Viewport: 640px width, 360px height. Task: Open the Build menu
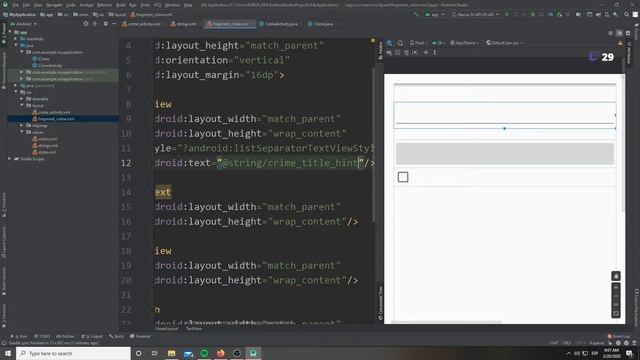[x=121, y=5]
